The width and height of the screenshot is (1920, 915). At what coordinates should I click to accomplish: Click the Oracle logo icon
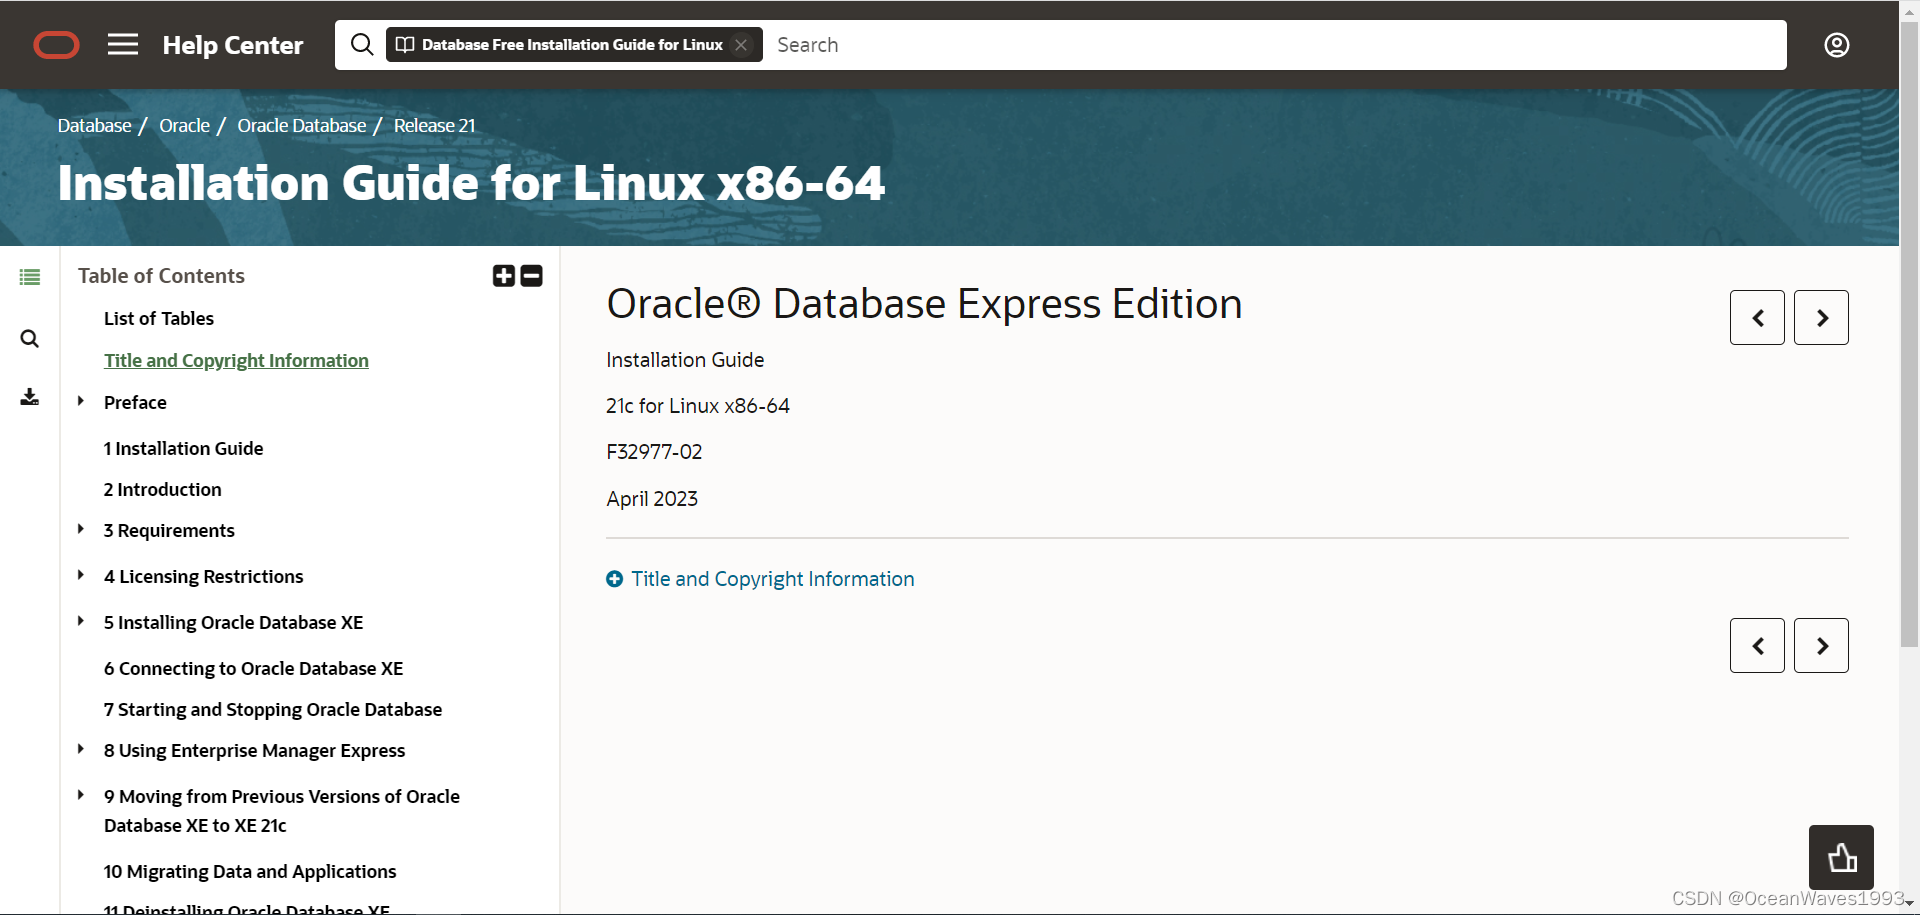pyautogui.click(x=56, y=45)
